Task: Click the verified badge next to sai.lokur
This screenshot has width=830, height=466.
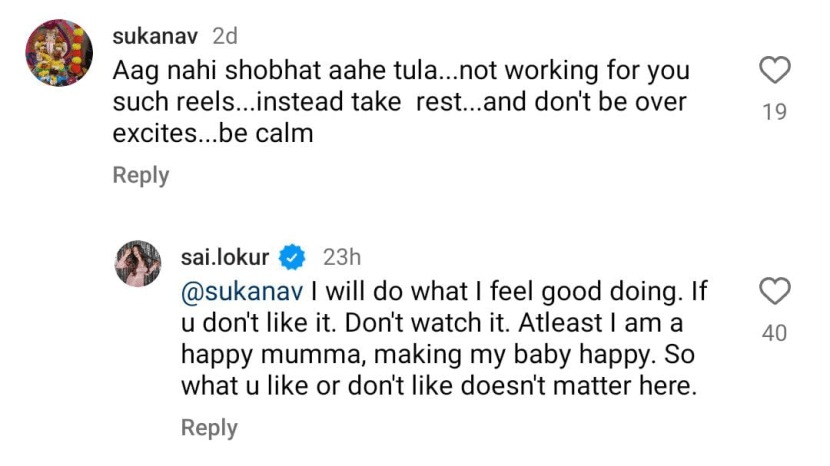Action: pos(291,257)
